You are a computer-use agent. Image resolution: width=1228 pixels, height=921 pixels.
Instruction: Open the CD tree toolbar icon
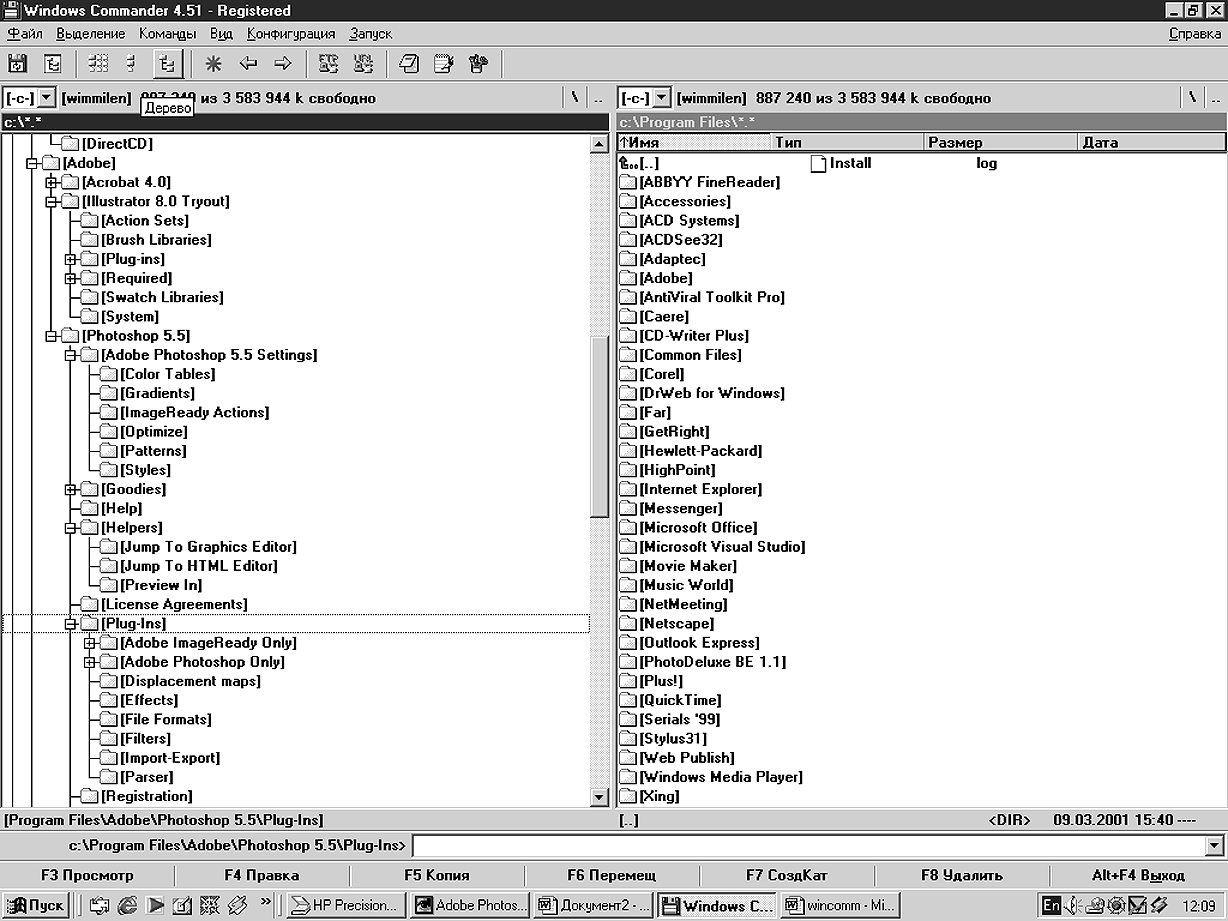pos(53,64)
